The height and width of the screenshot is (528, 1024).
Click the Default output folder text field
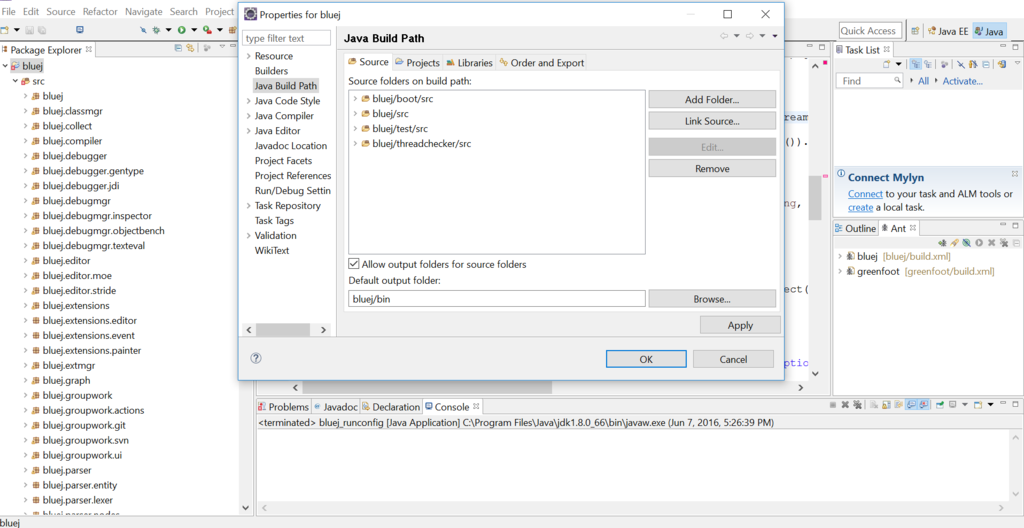[497, 299]
